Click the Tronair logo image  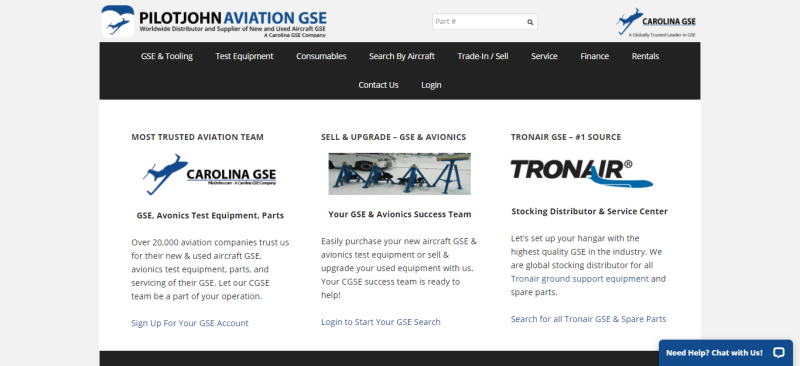(582, 173)
